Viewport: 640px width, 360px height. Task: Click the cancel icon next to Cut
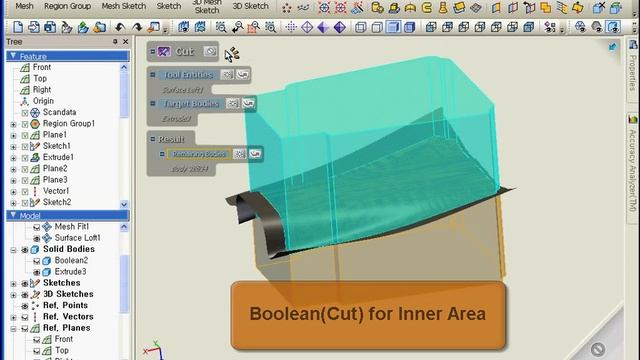[x=210, y=51]
